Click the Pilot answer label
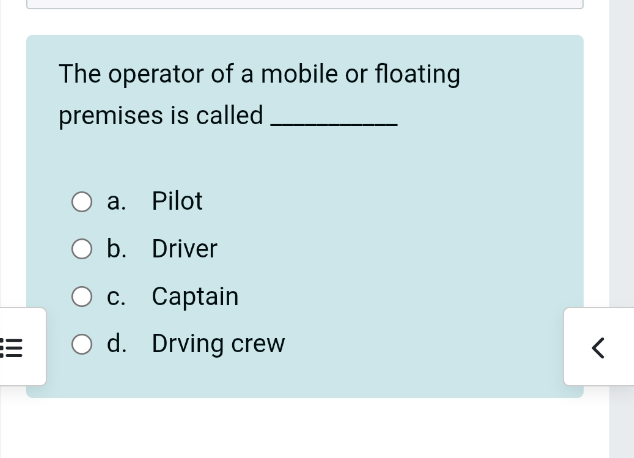Screen dimensions: 634x458 pos(177,201)
